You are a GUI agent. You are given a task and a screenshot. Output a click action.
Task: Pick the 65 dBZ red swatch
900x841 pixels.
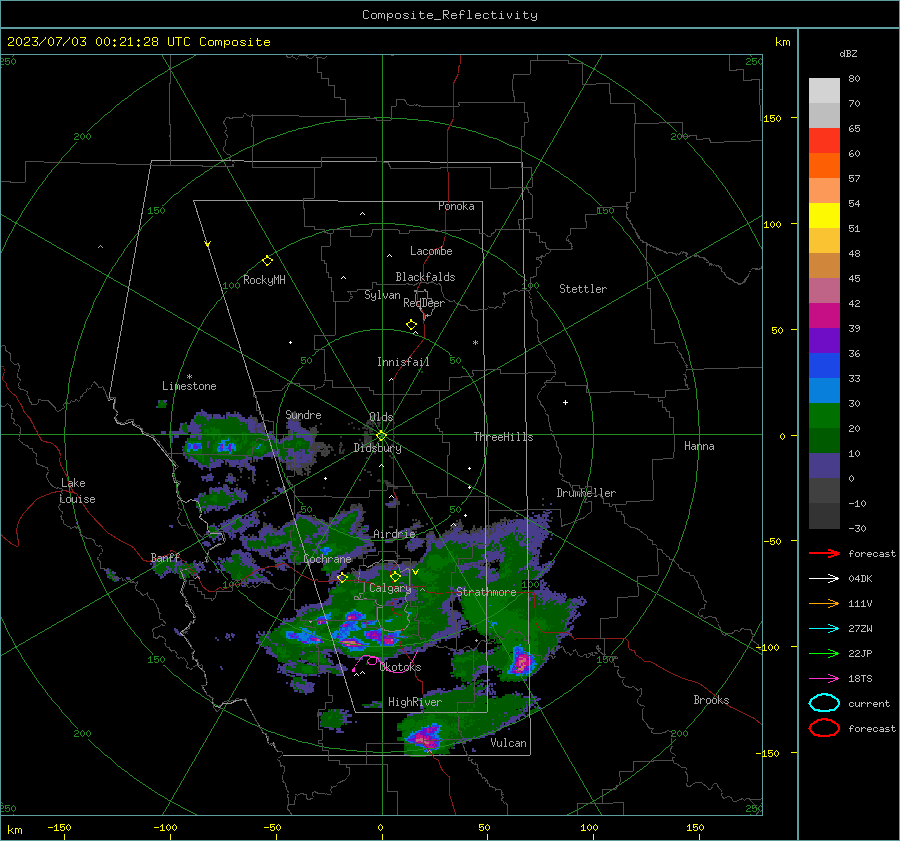[x=824, y=141]
